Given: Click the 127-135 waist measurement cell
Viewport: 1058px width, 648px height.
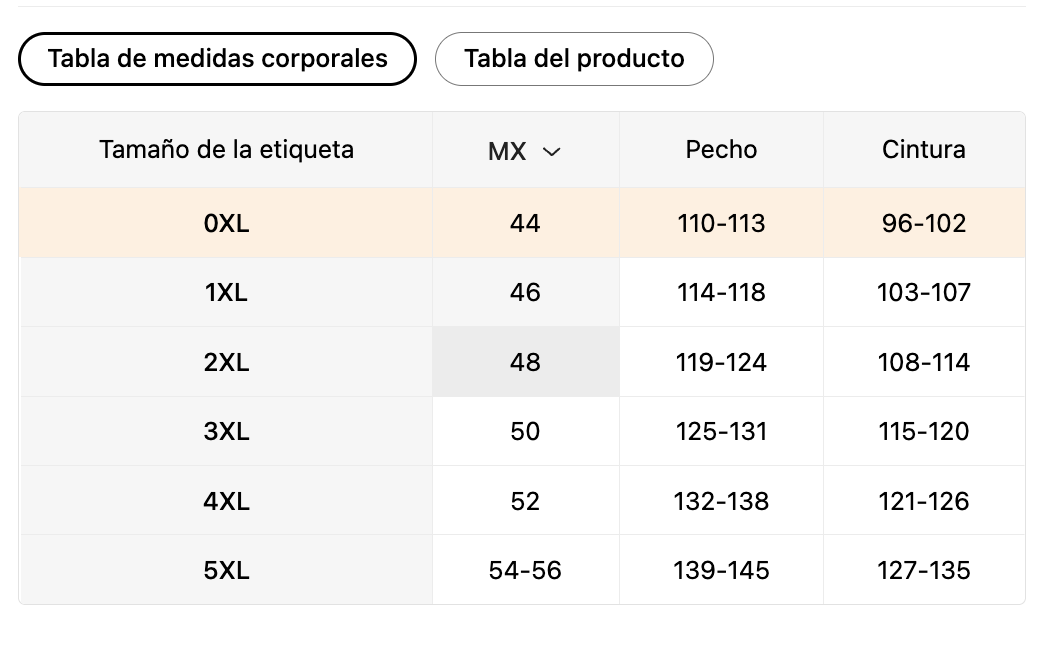Looking at the screenshot, I should 924,570.
